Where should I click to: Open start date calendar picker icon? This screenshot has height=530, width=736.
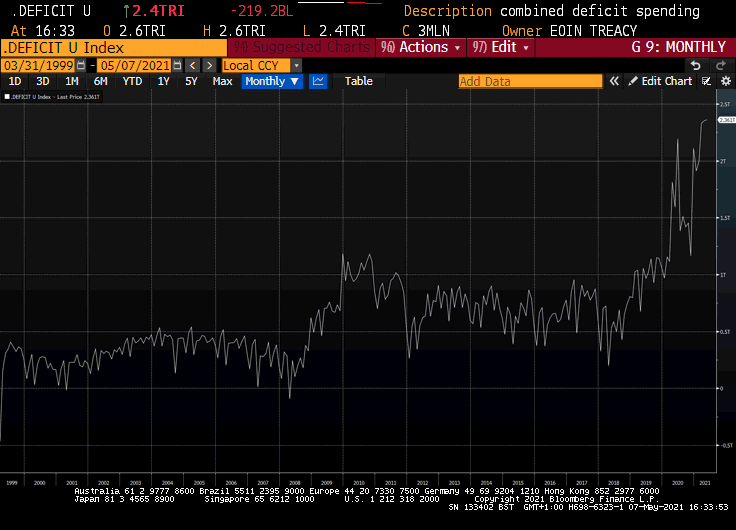(82, 65)
